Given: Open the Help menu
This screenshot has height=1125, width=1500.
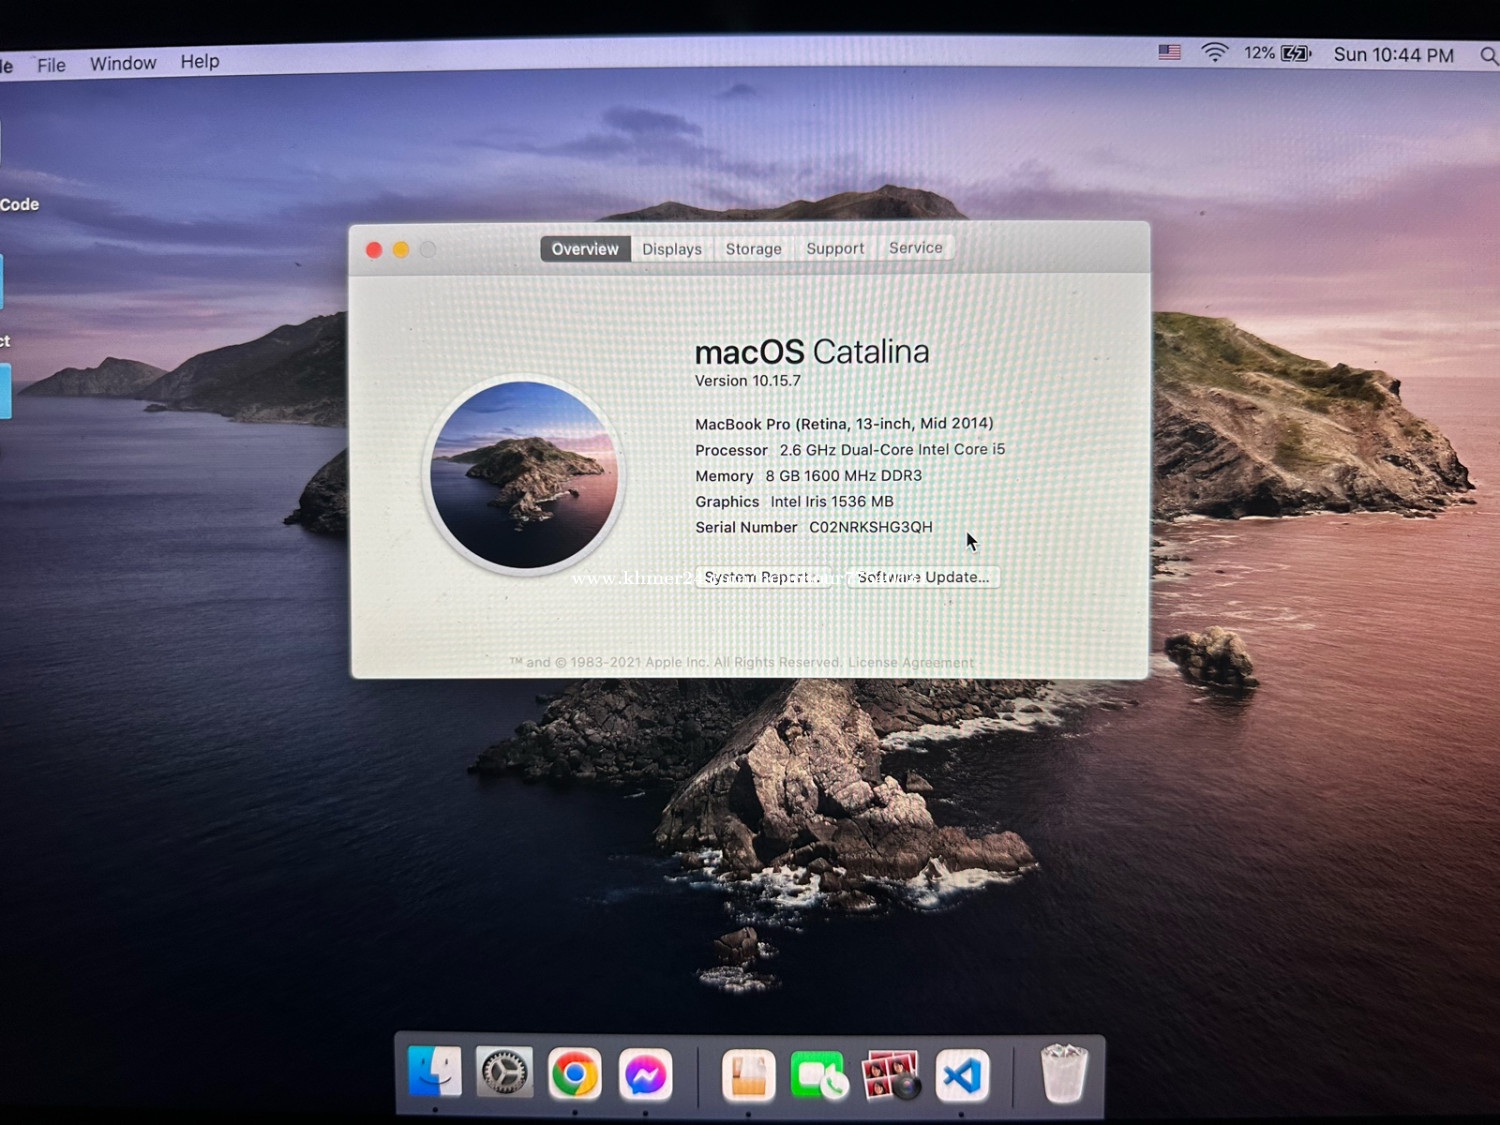Looking at the screenshot, I should (x=200, y=61).
